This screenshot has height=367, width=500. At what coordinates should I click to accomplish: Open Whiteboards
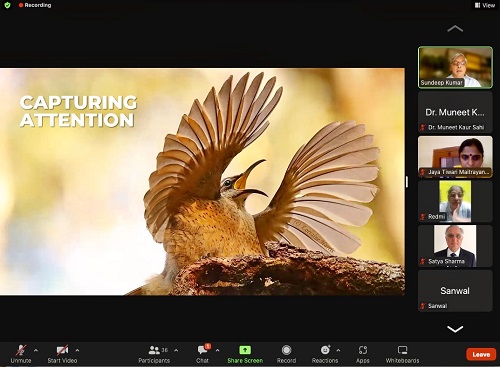[x=402, y=354]
